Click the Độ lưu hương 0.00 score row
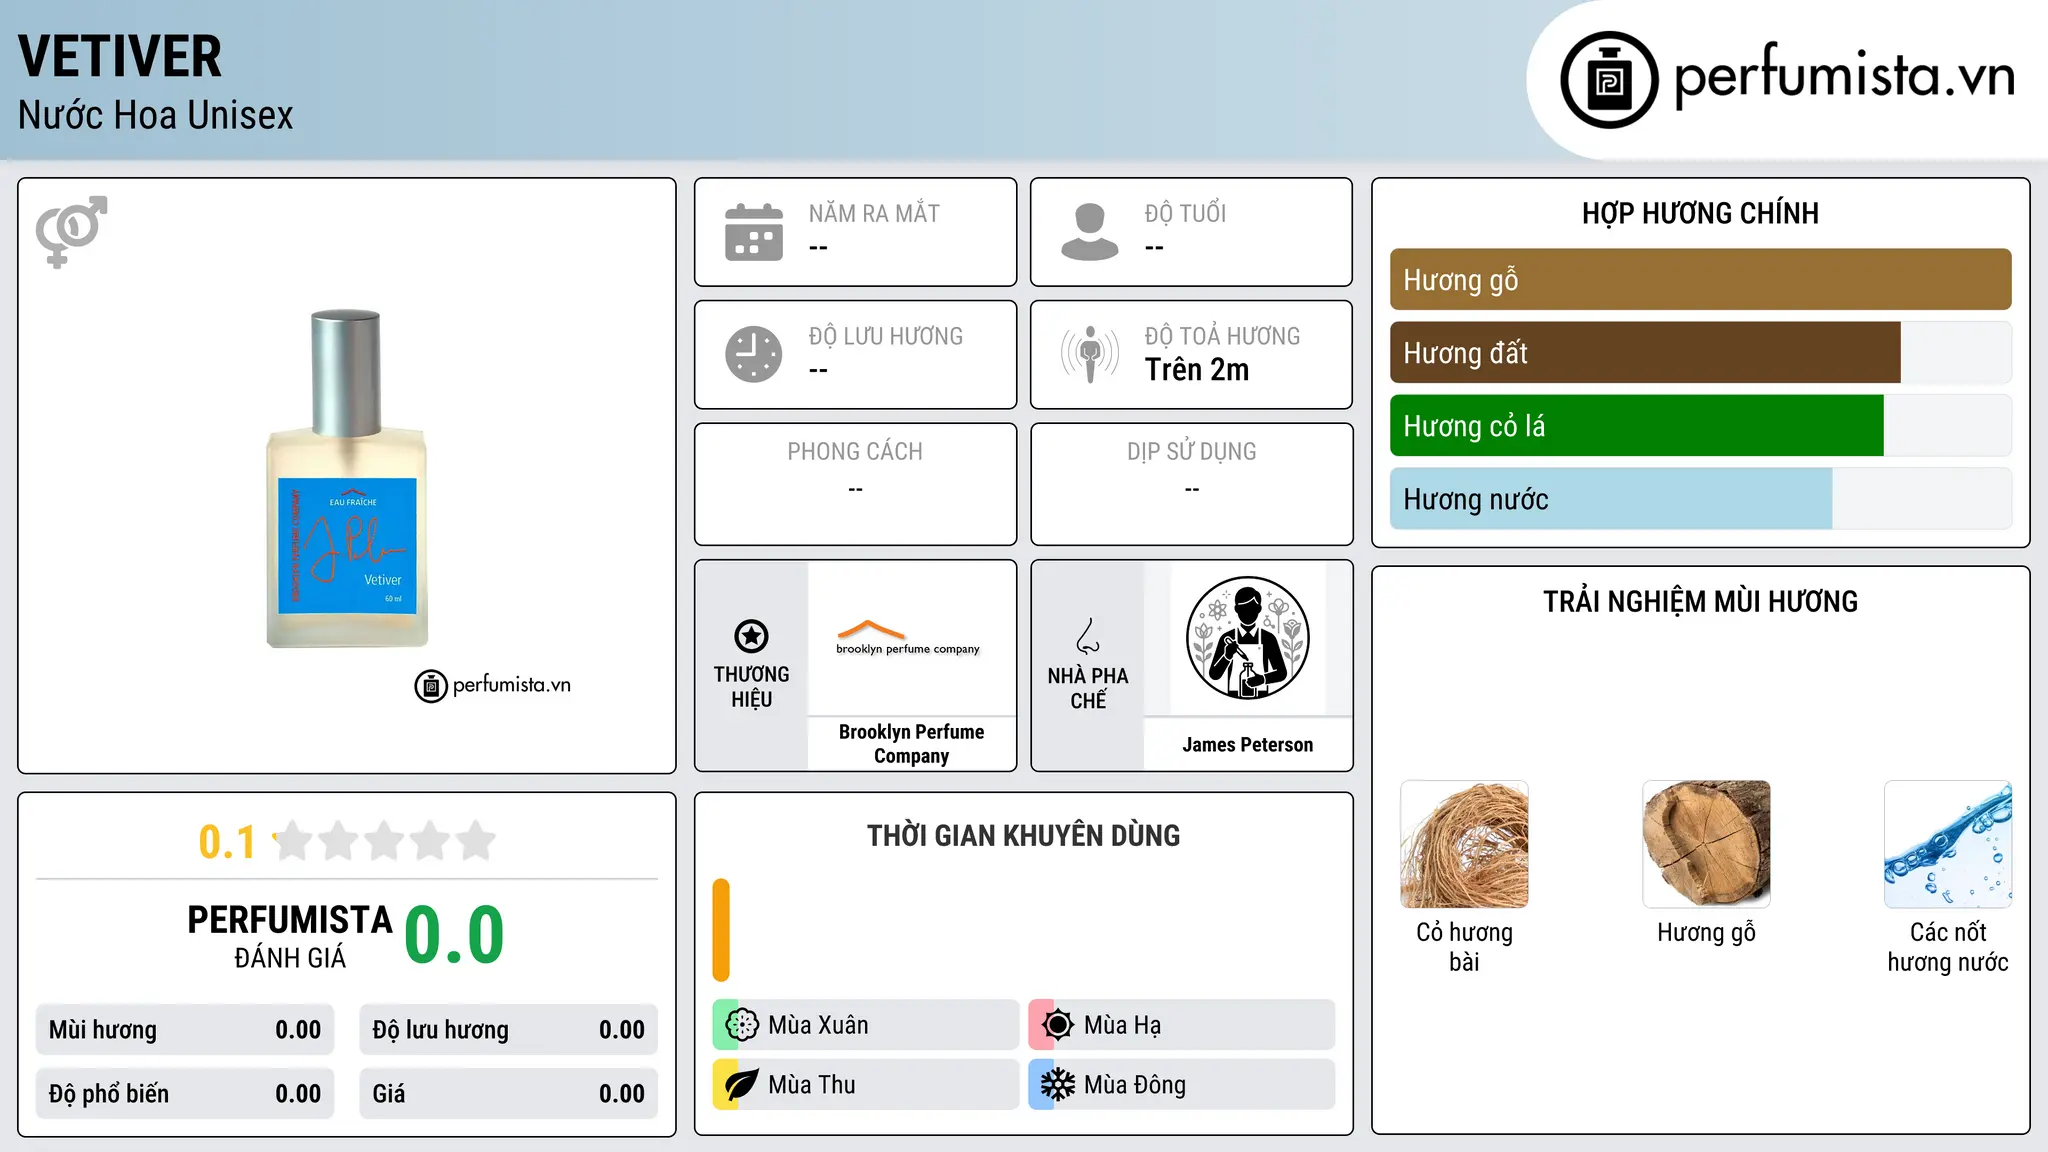This screenshot has height=1152, width=2048. 508,1030
